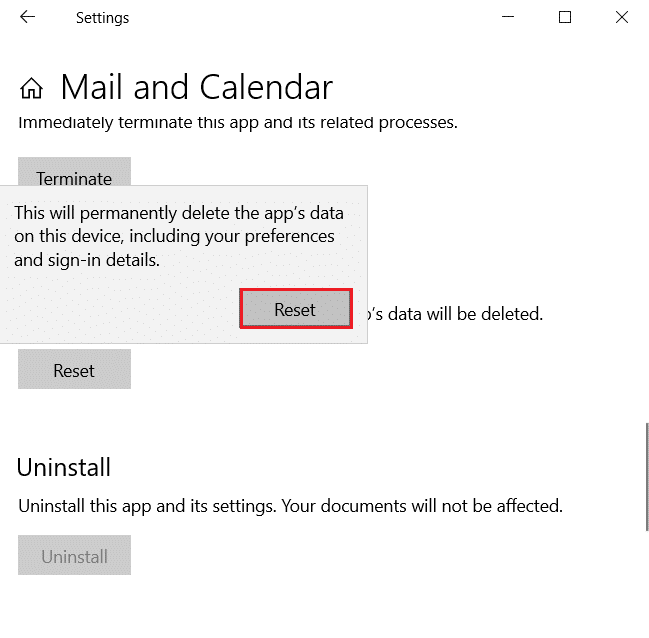This screenshot has width=649, height=638.
Task: Click the 'Settings' title bar label
Action: tap(102, 18)
